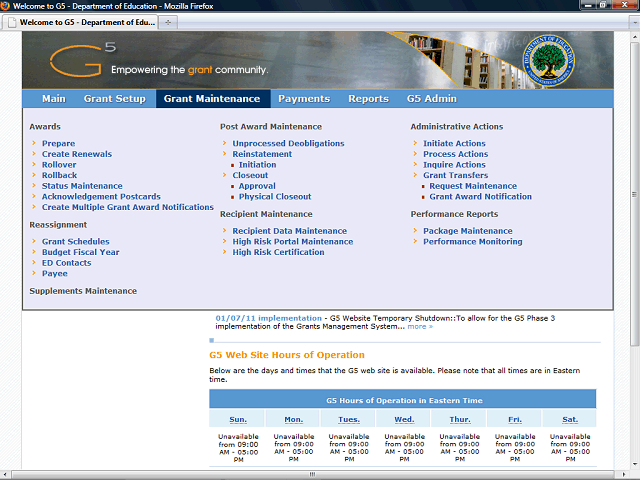Go to Unprocessed Deobligations

click(x=288, y=144)
